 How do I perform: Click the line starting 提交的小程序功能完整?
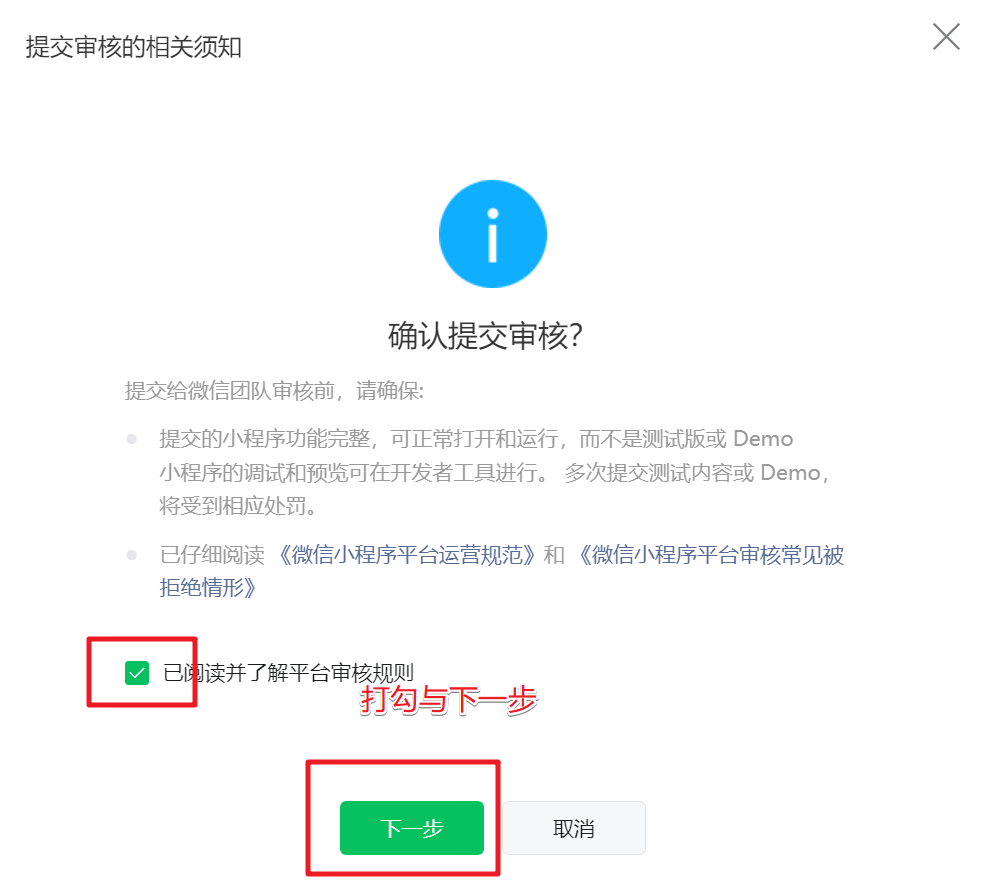476,439
